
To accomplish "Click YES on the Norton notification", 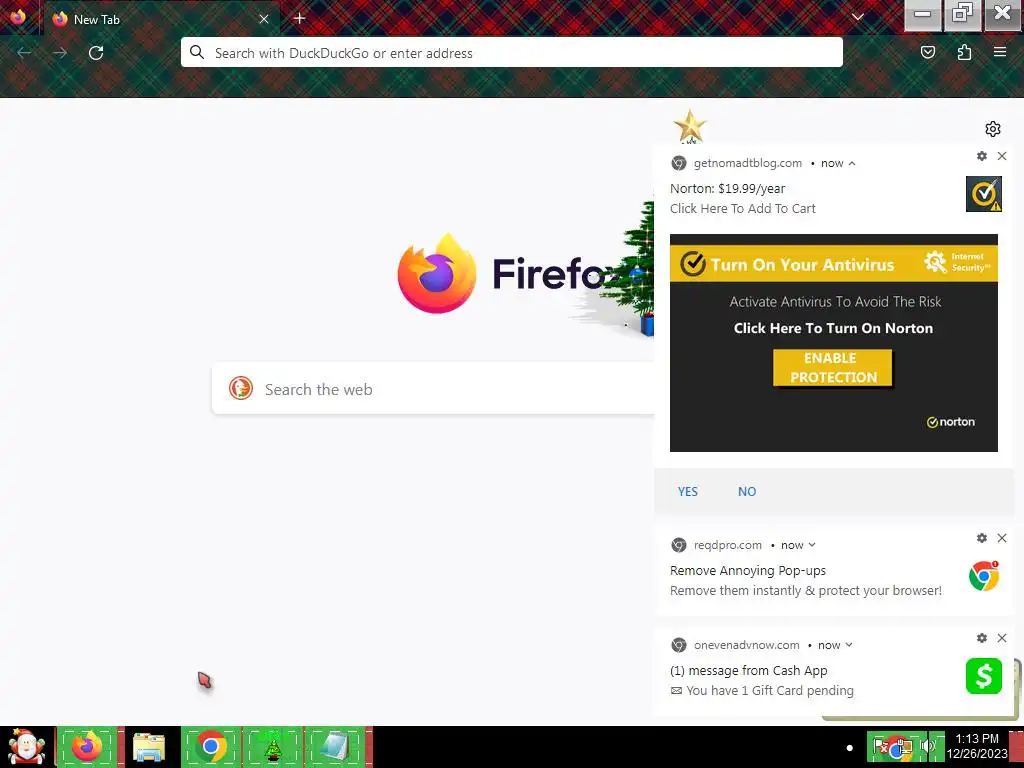I will [x=688, y=491].
